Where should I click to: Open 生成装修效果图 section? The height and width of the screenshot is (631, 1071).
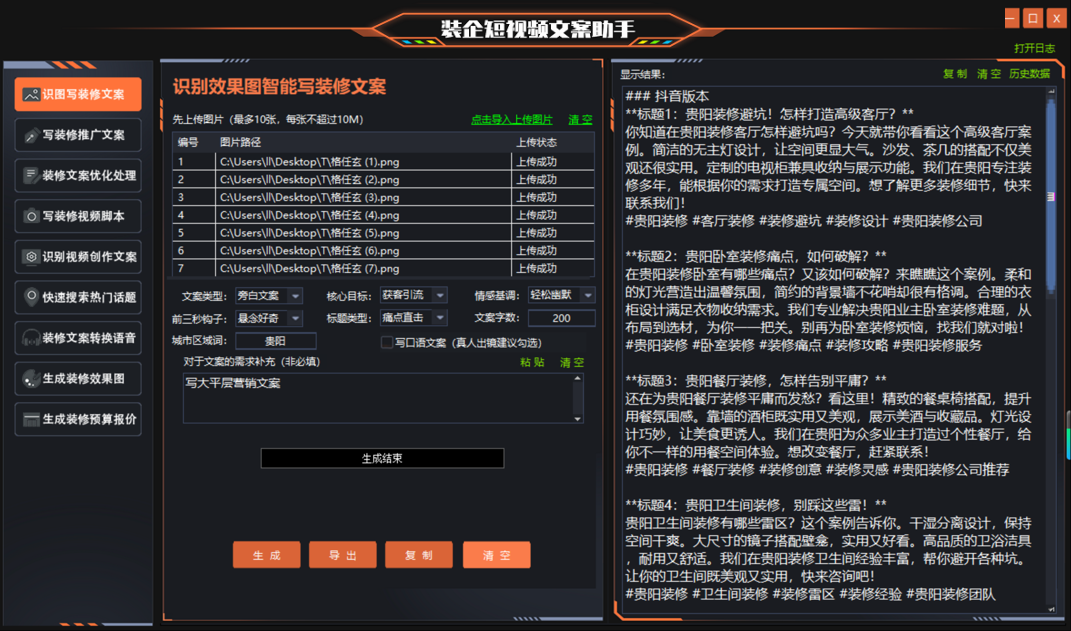[78, 378]
